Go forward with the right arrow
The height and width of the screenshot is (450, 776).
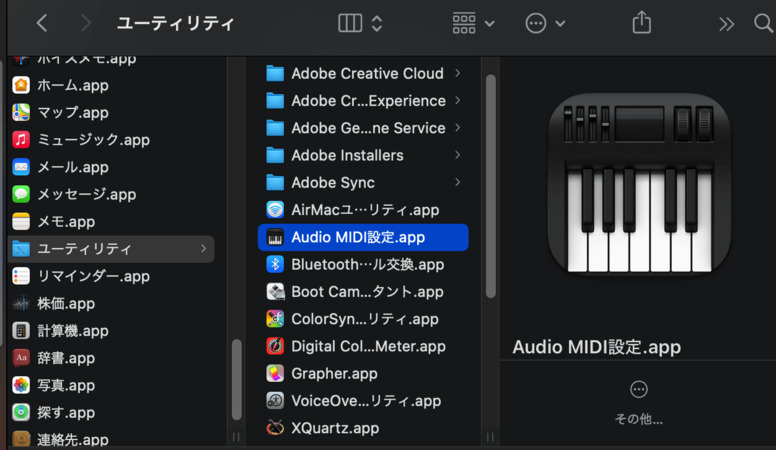pyautogui.click(x=86, y=23)
